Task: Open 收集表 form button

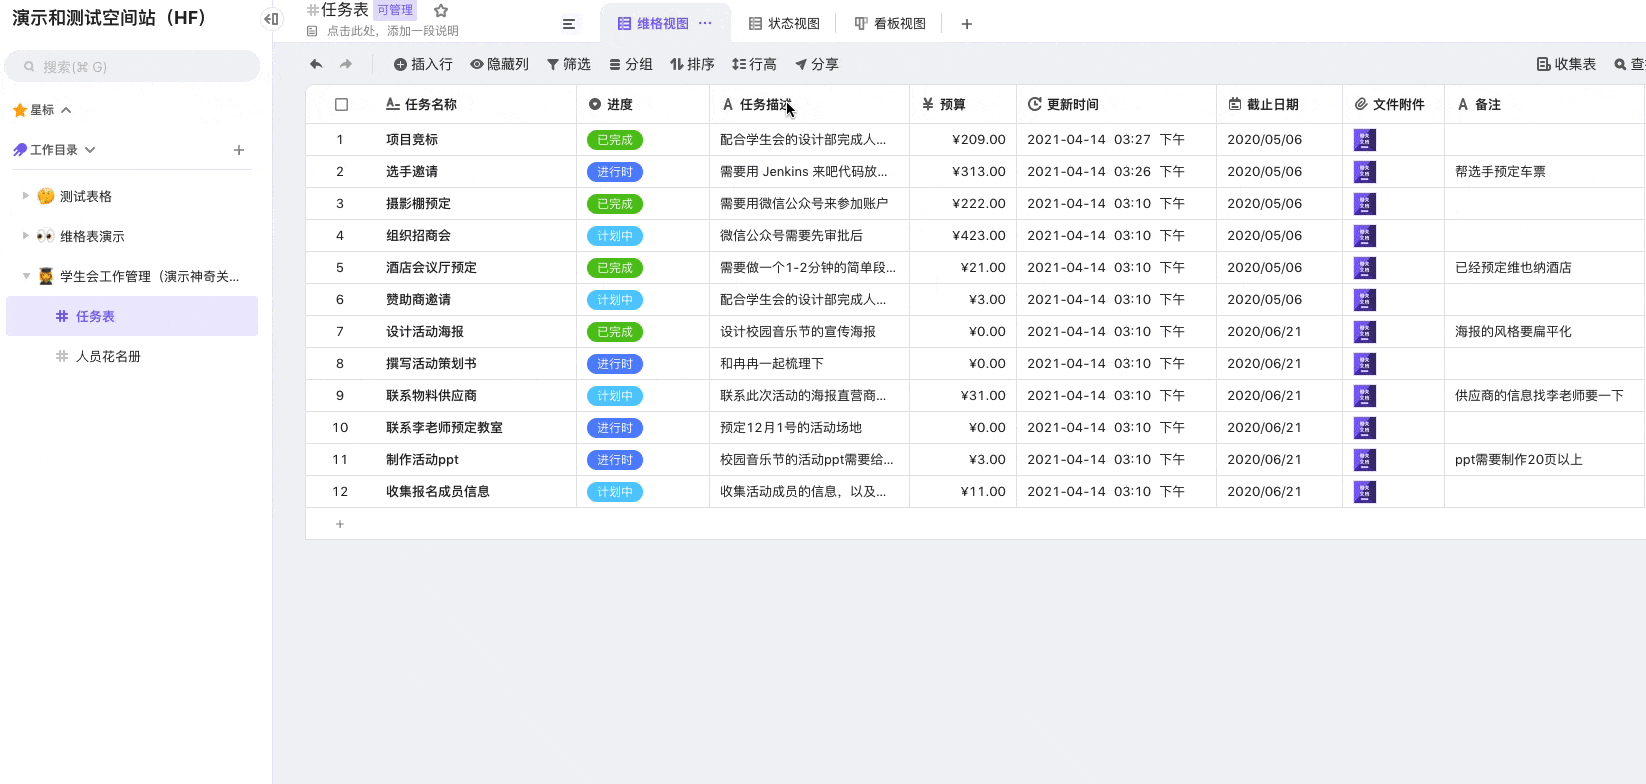Action: tap(1566, 64)
